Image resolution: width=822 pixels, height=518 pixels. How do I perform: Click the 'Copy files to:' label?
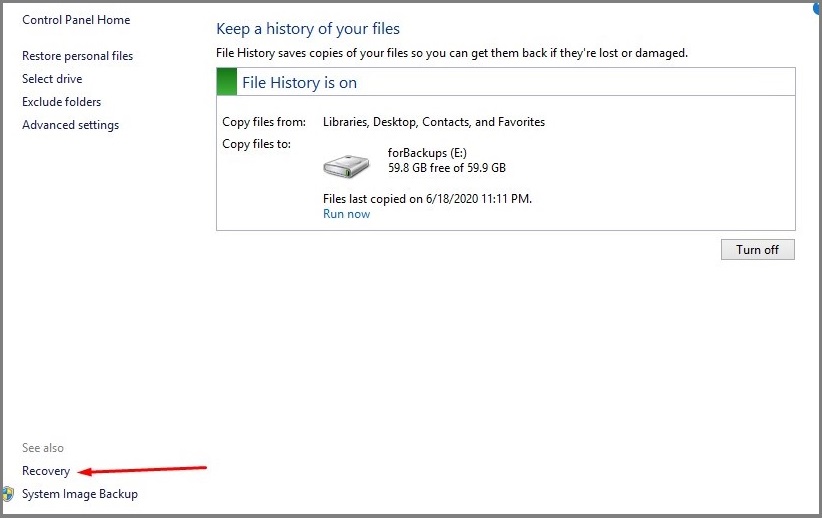[256, 144]
